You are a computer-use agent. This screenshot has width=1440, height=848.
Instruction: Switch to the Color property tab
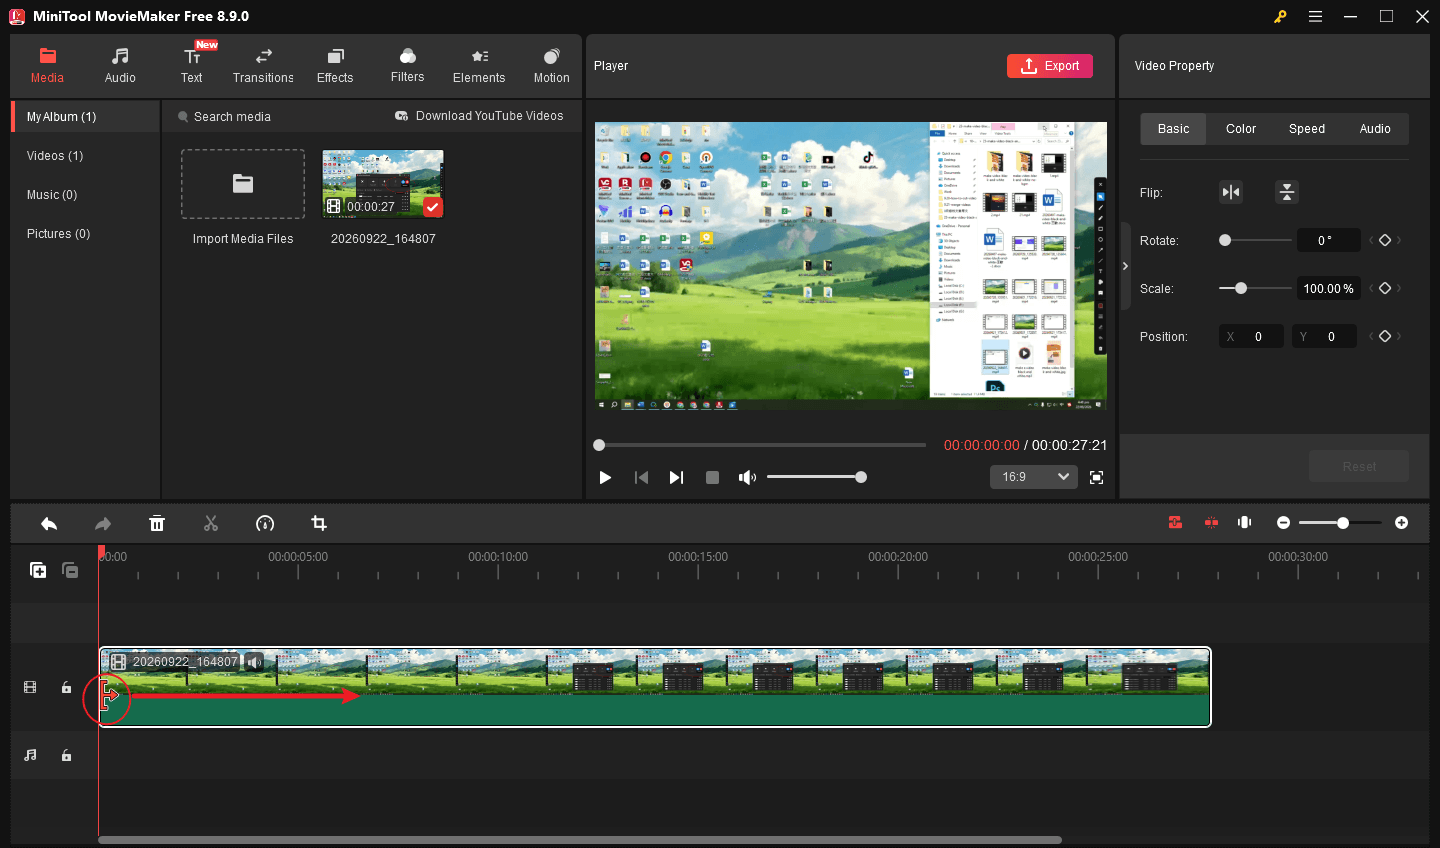[1241, 129]
